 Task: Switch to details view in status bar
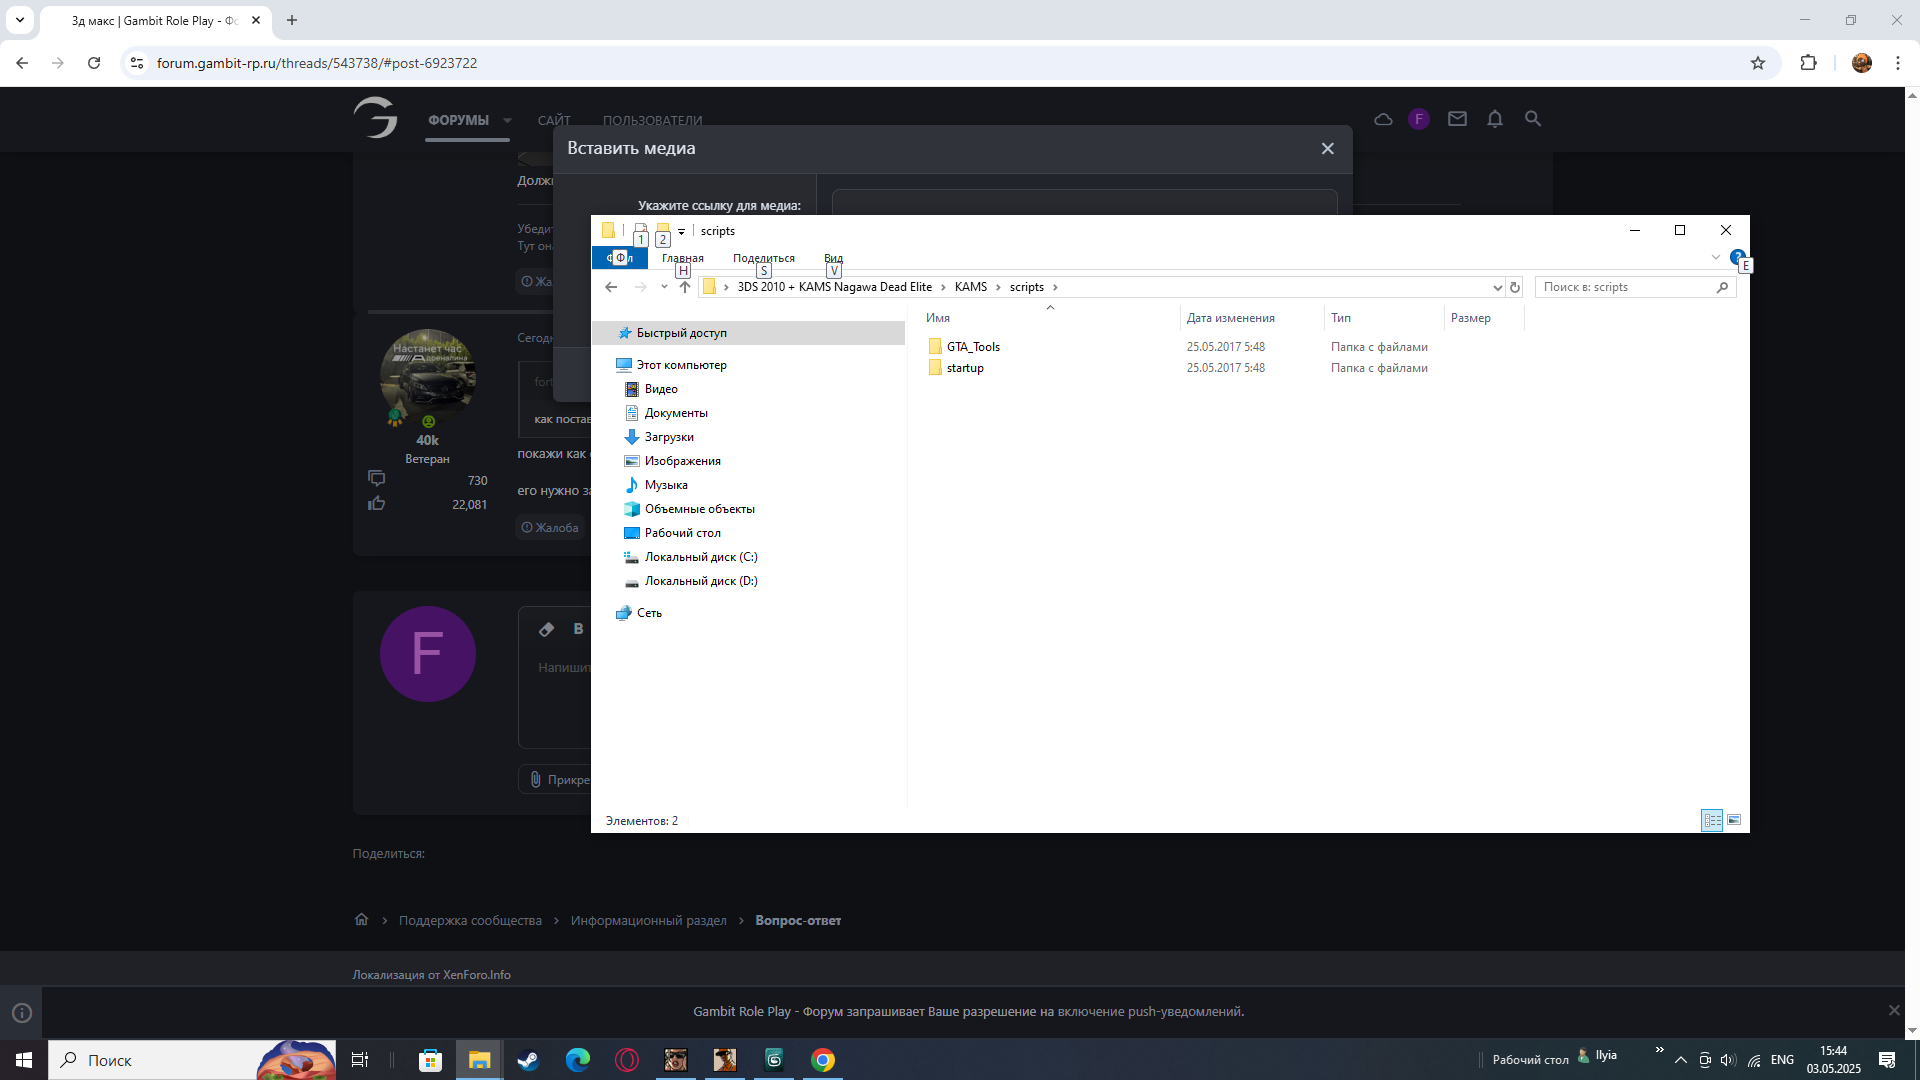tap(1712, 820)
